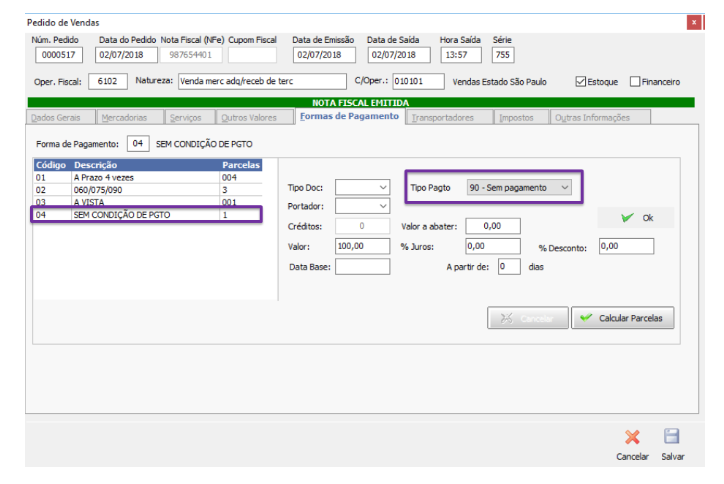Click the Nota Fiscal (NFe) field
Viewport: 724px width, 484px height.
click(x=191, y=55)
